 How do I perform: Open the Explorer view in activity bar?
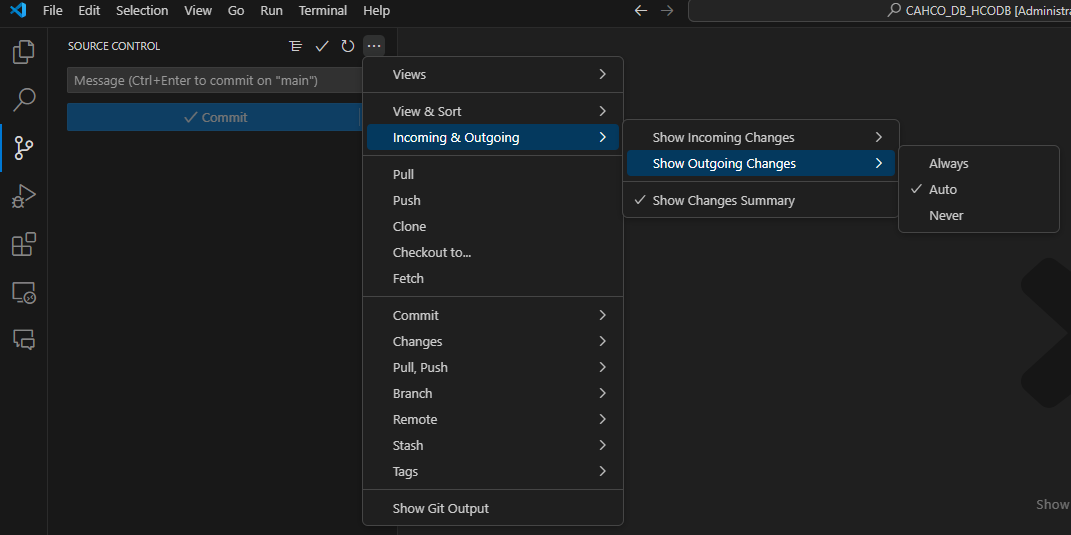(23, 51)
